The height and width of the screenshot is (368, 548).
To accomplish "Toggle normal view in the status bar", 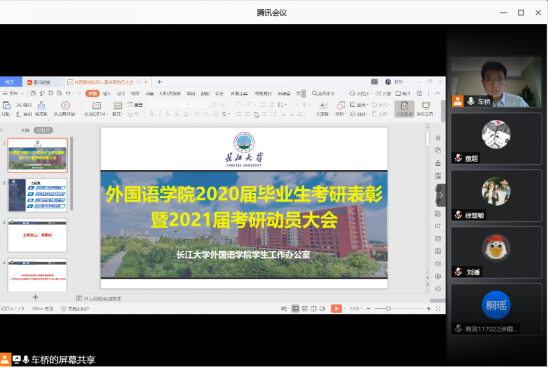I will [295, 309].
